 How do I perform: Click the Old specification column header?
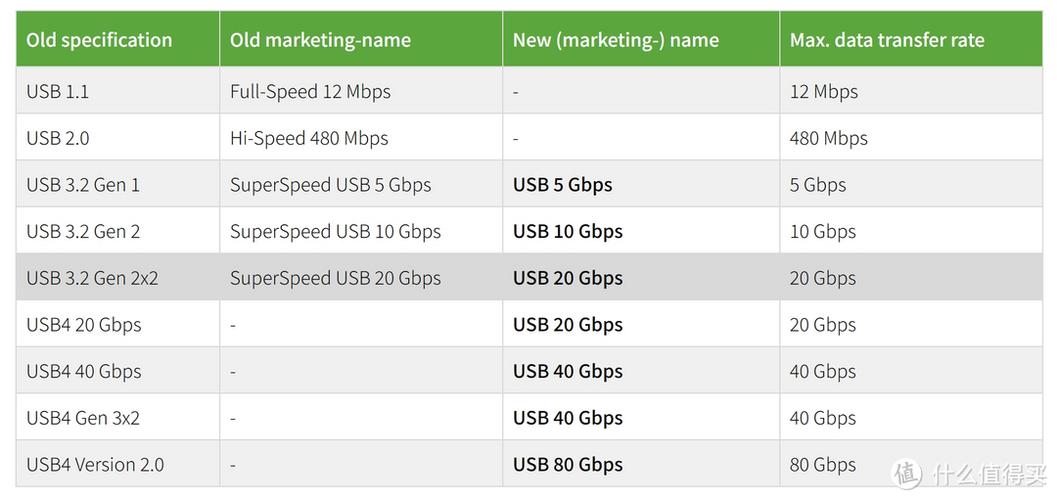tap(118, 40)
